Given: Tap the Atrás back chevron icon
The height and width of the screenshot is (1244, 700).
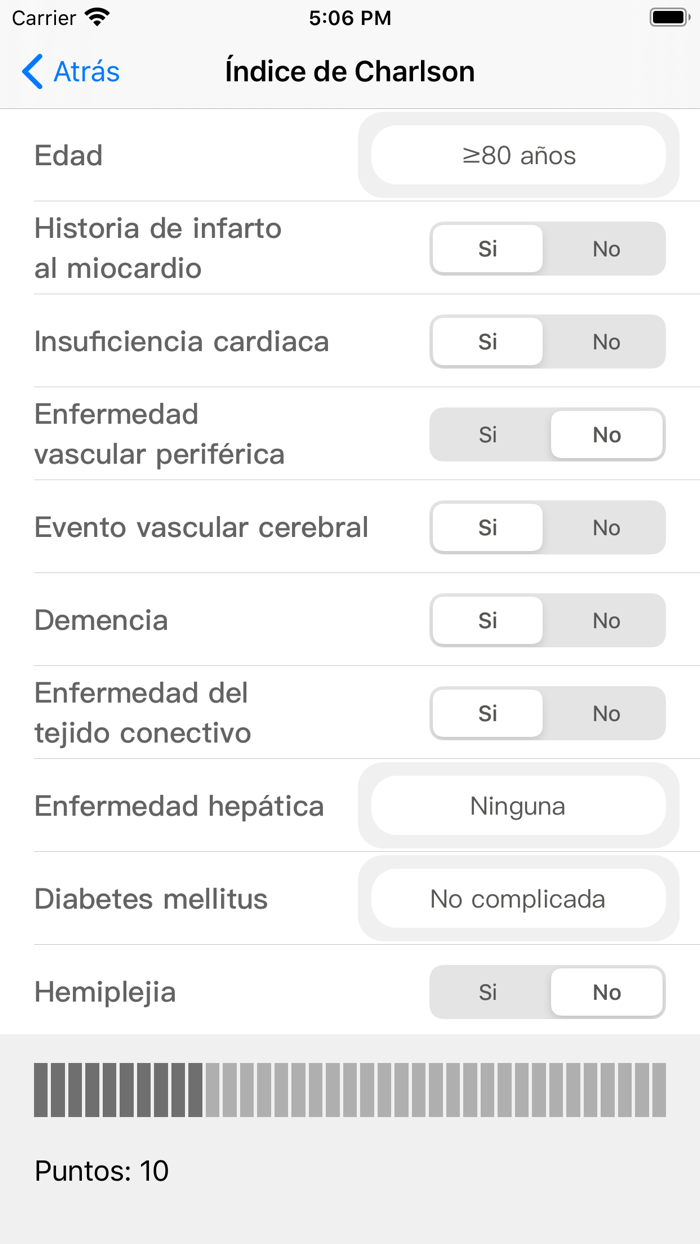Looking at the screenshot, I should 32,72.
